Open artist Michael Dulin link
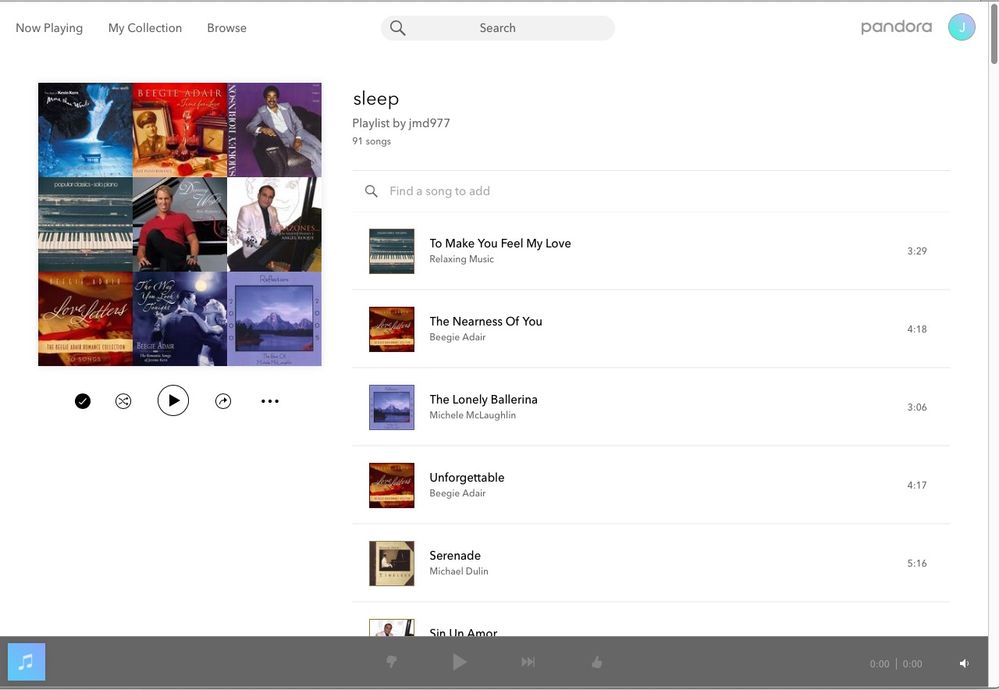Viewport: 999px width, 690px height. click(459, 571)
